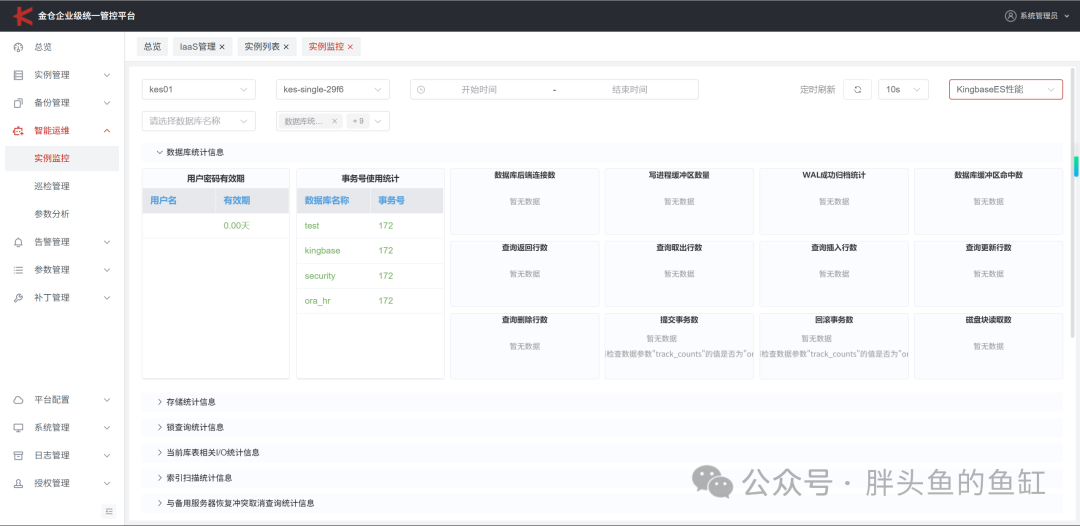Click the kingbase database row
This screenshot has height=526, width=1080.
coord(370,251)
